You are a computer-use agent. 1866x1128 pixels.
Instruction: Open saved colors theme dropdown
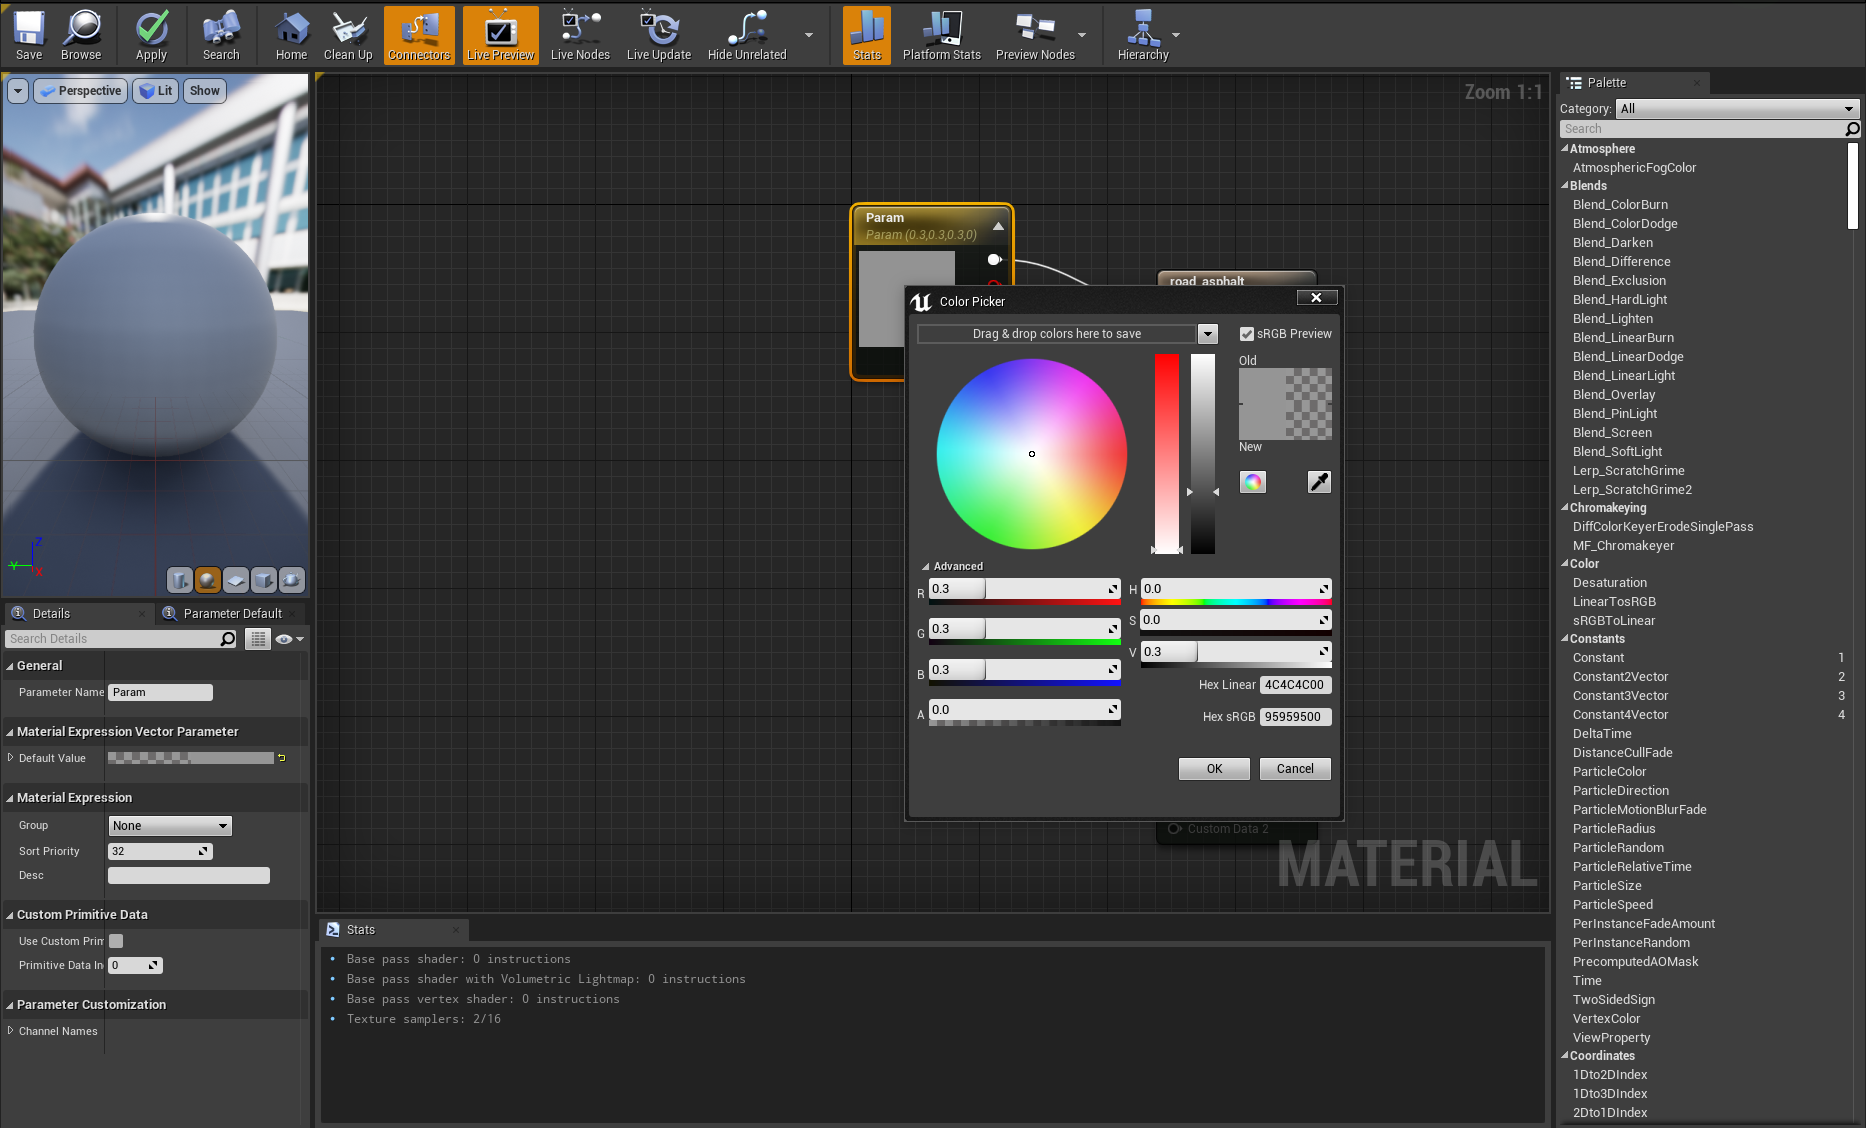1208,334
